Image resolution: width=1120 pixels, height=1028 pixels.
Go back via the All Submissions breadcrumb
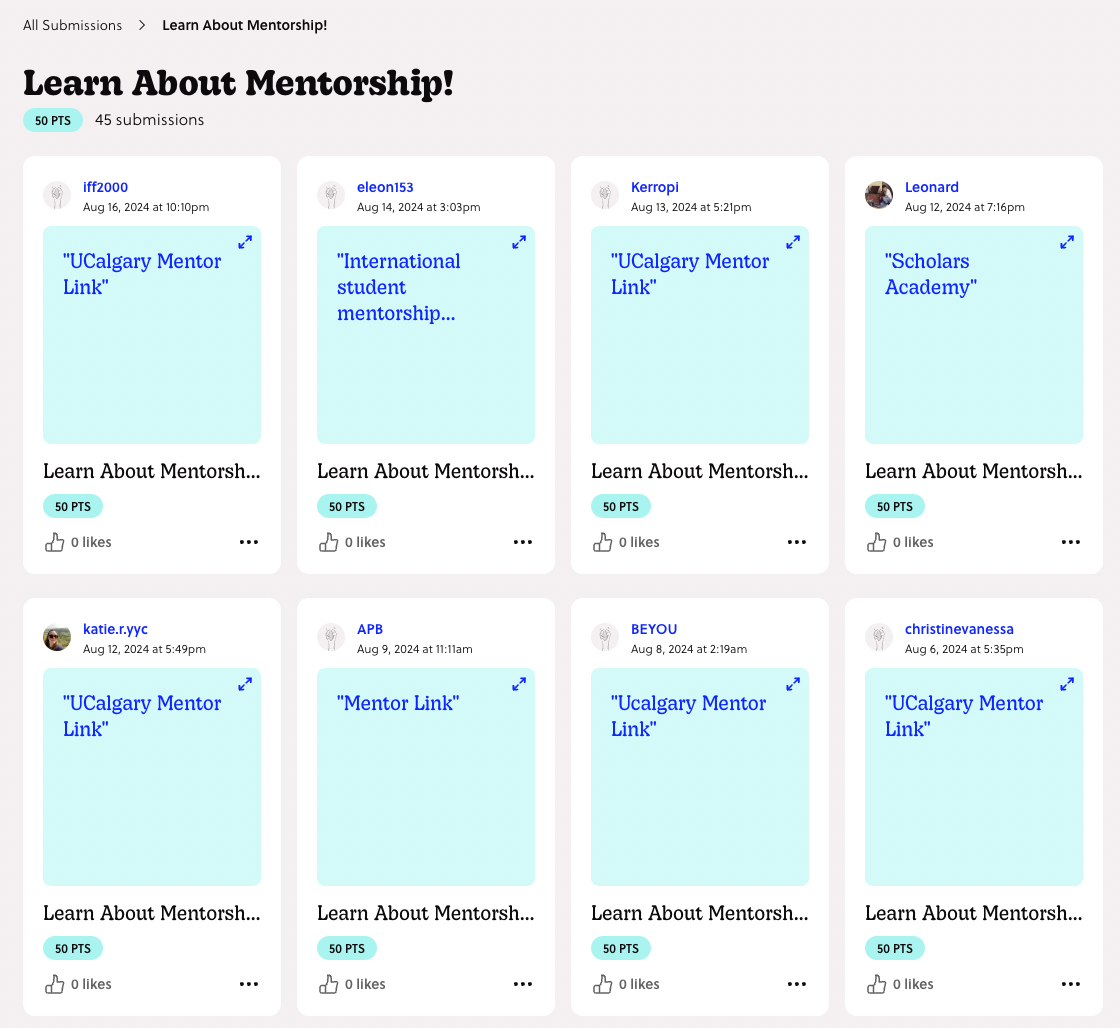[72, 24]
